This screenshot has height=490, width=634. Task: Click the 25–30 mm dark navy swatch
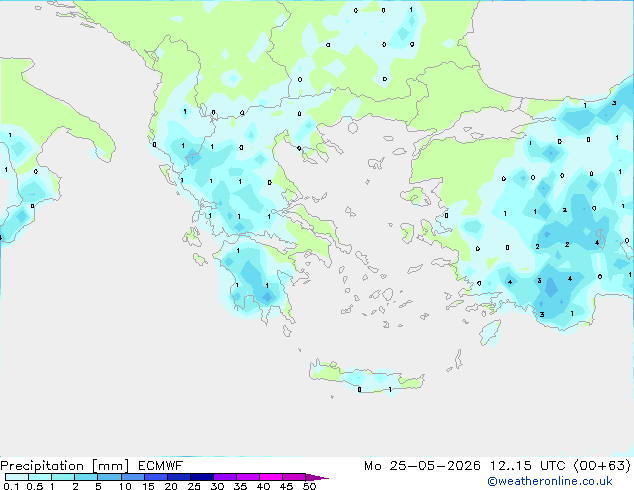point(202,477)
